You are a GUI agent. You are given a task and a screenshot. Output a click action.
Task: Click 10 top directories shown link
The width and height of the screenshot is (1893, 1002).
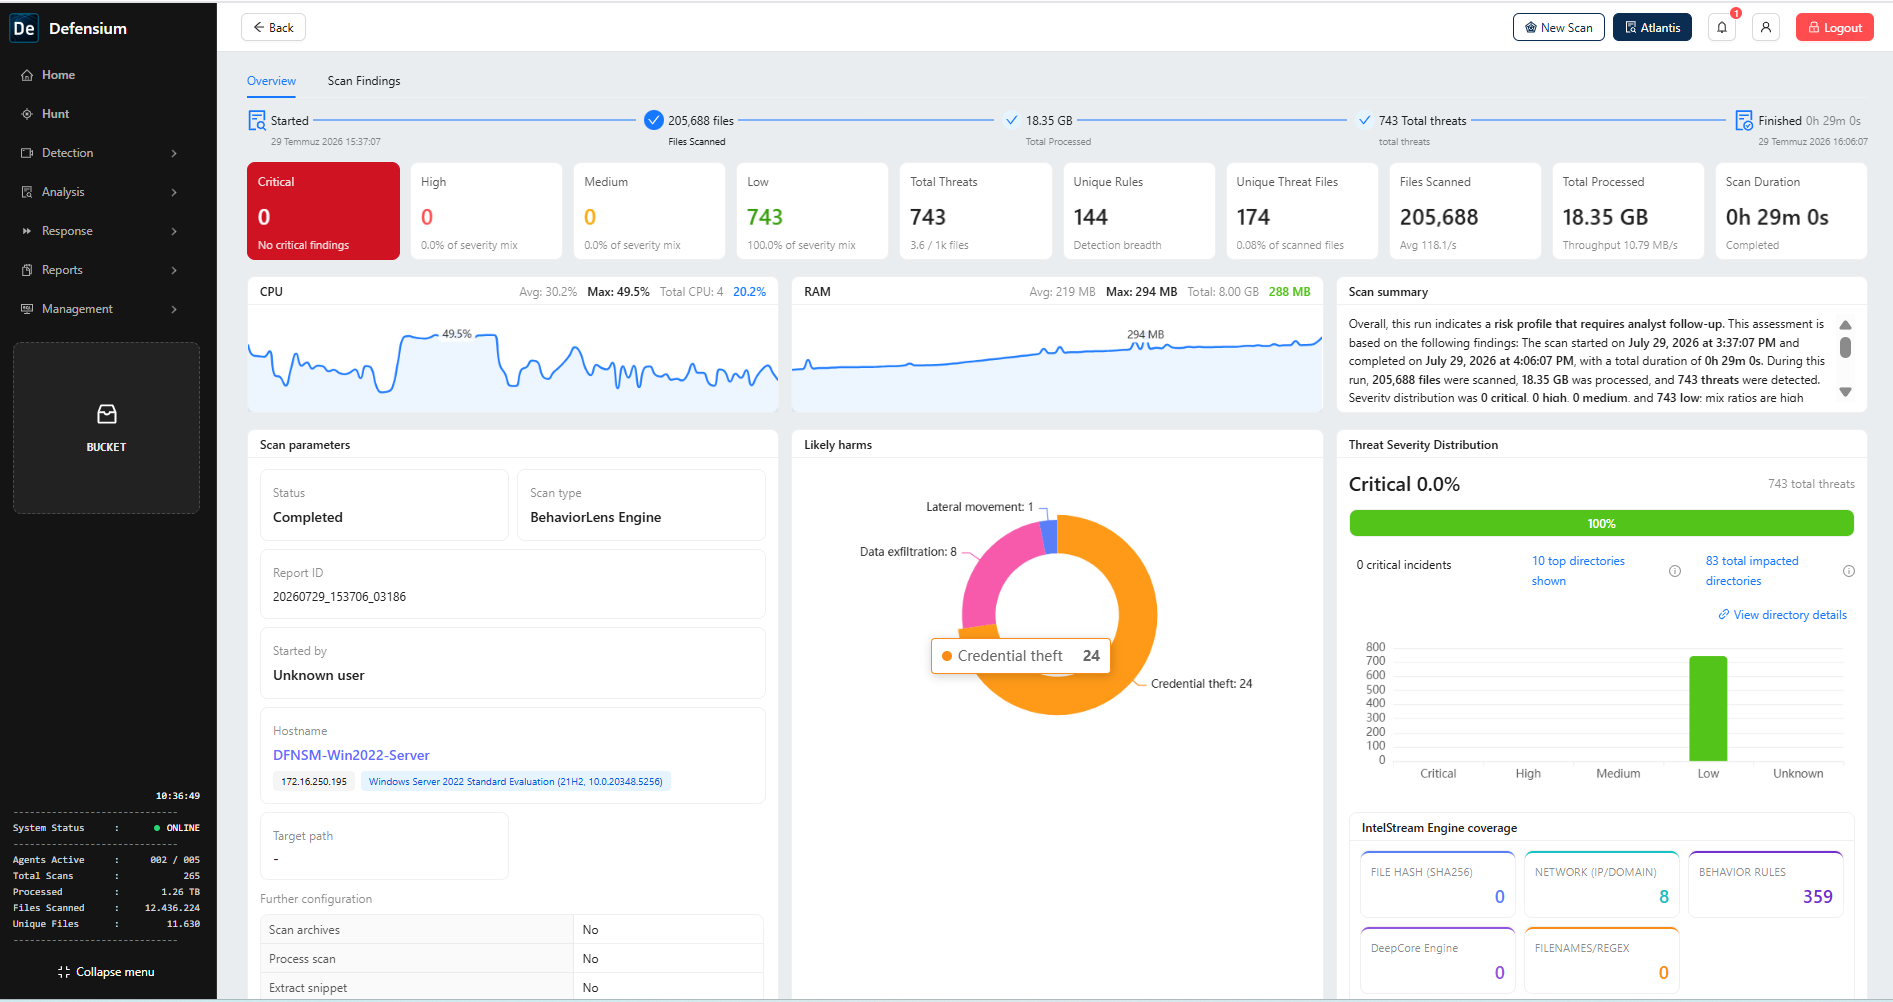(x=1577, y=571)
